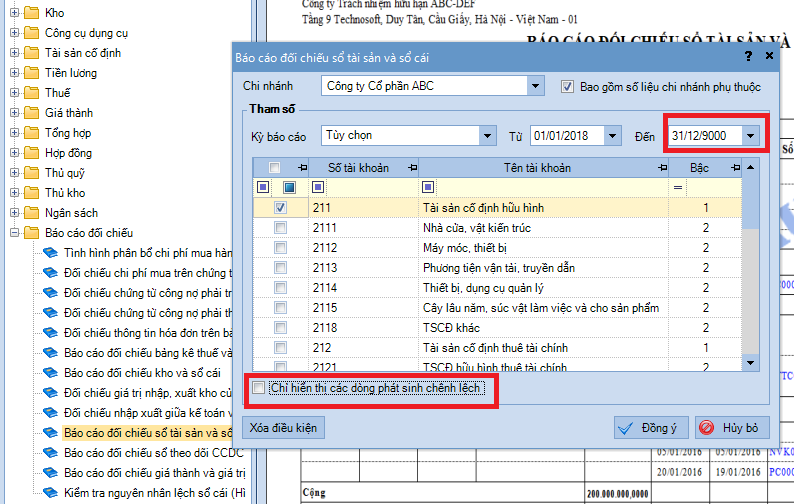Open the Đến date picker arrow
Screen dimensions: 794x504
pos(750,136)
